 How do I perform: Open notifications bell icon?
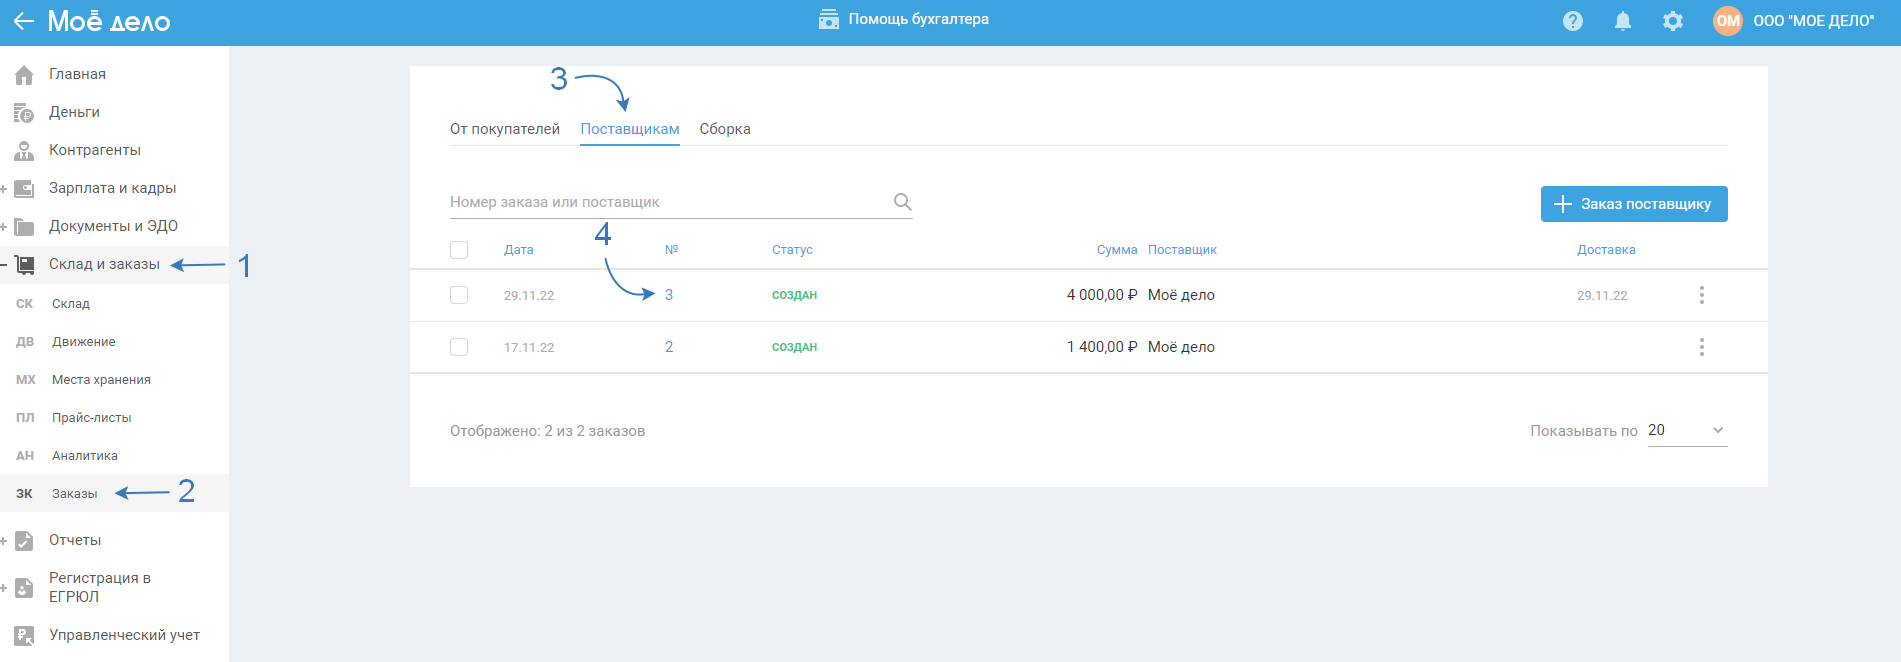point(1623,21)
